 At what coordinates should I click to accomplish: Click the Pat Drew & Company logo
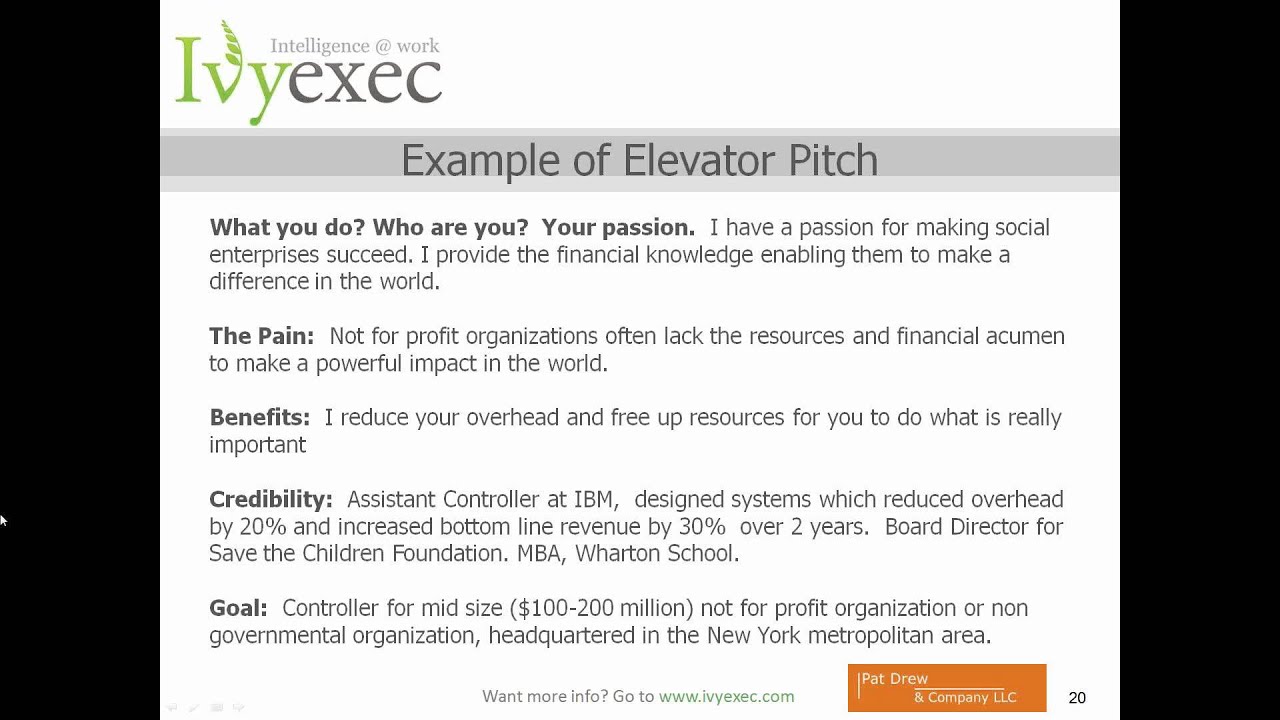tap(946, 688)
